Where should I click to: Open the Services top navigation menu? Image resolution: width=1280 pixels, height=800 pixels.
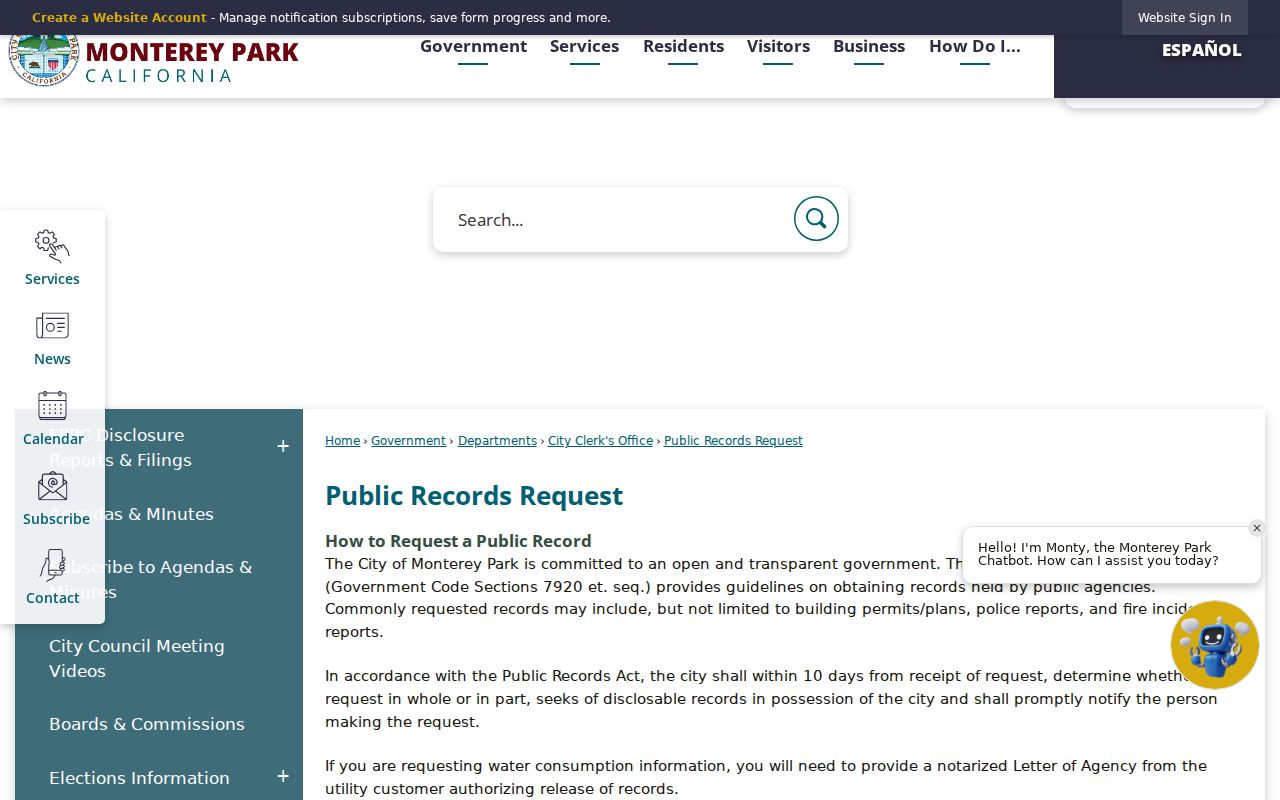[584, 47]
